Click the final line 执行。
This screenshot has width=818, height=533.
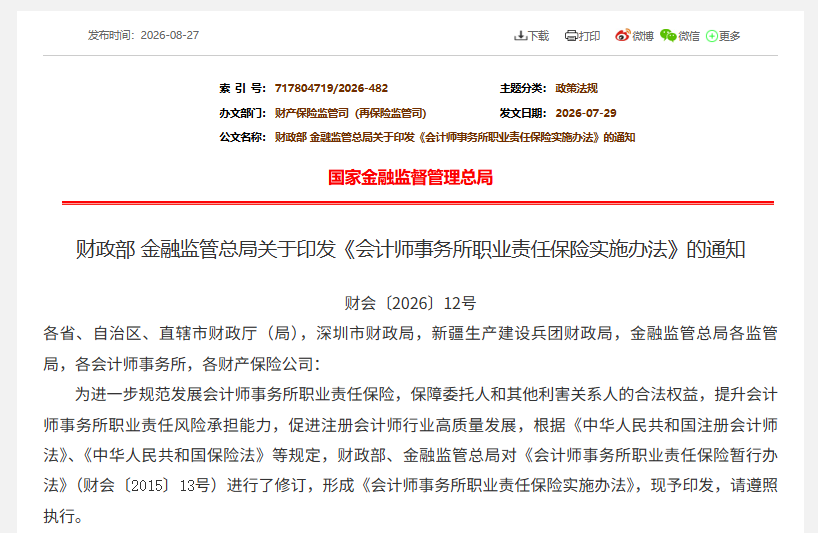63,516
